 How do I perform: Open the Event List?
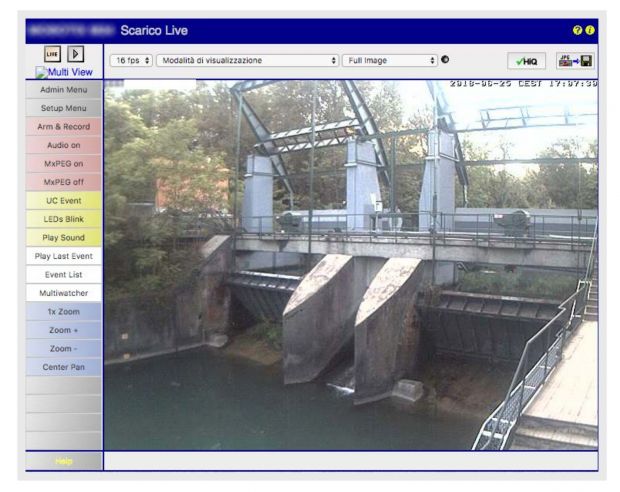[x=64, y=274]
